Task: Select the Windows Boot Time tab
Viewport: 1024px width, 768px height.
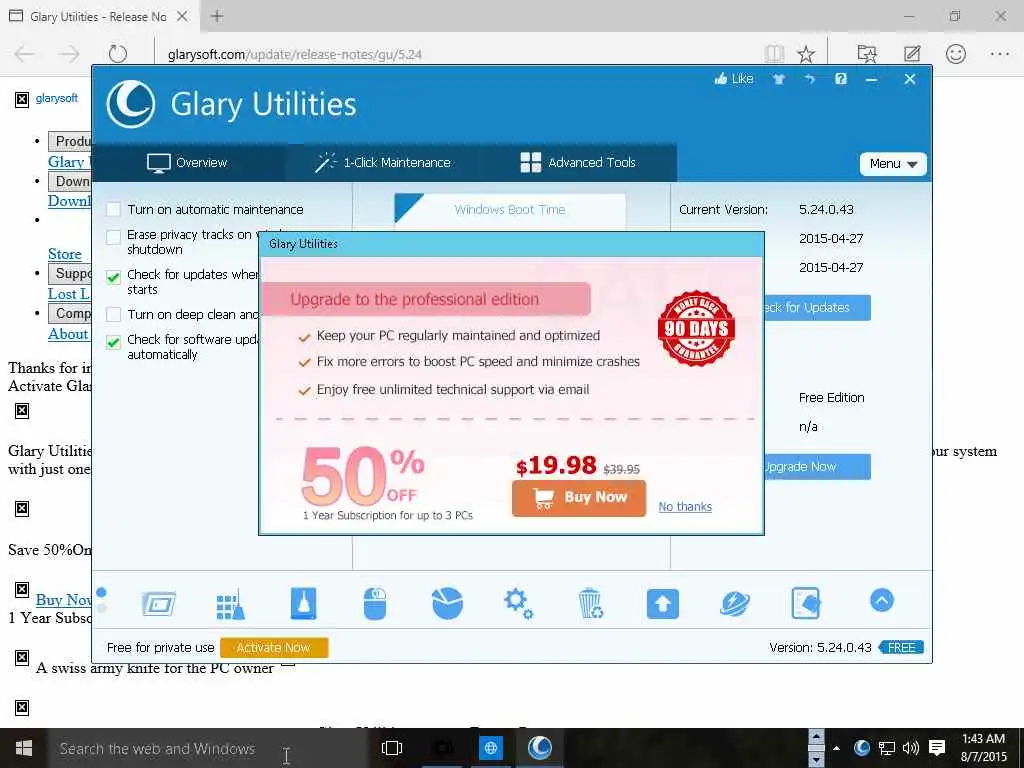Action: coord(510,210)
